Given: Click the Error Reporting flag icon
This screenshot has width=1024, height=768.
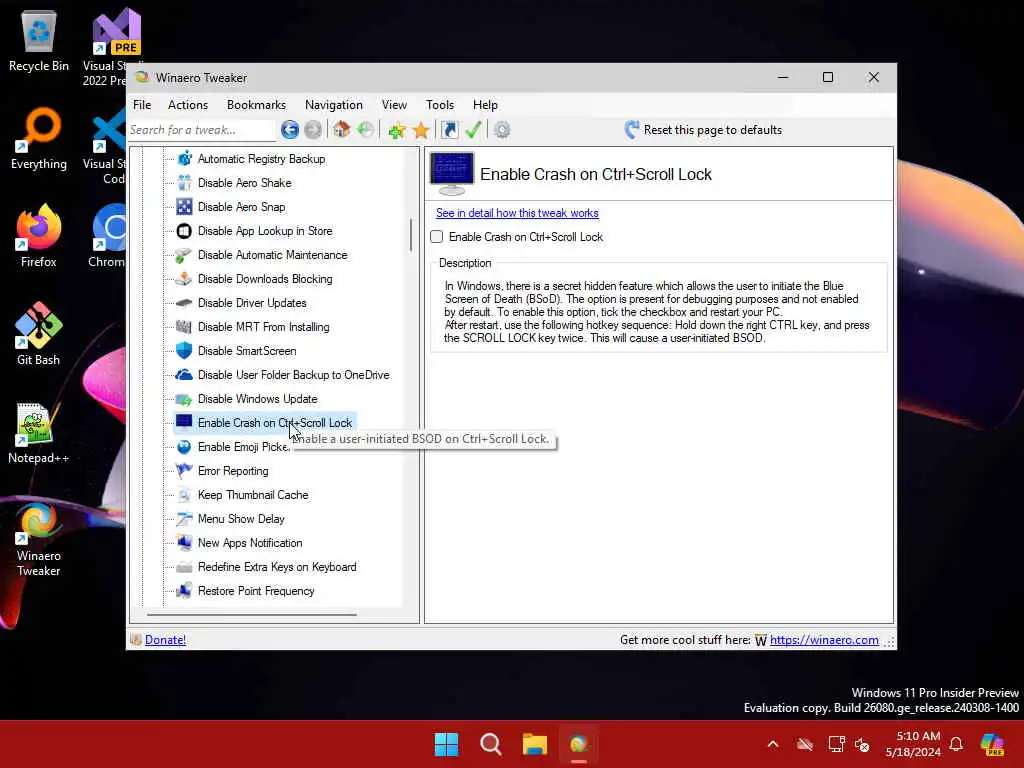Looking at the screenshot, I should (184, 471).
